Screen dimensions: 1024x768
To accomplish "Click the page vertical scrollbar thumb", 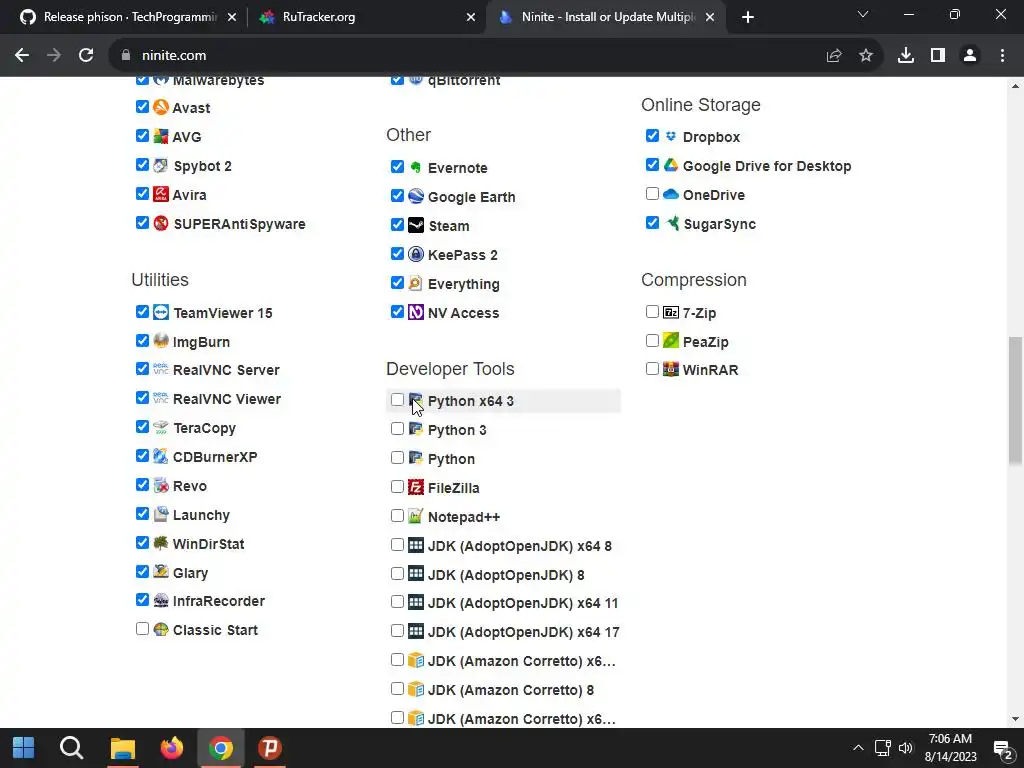I will click(x=1016, y=401).
